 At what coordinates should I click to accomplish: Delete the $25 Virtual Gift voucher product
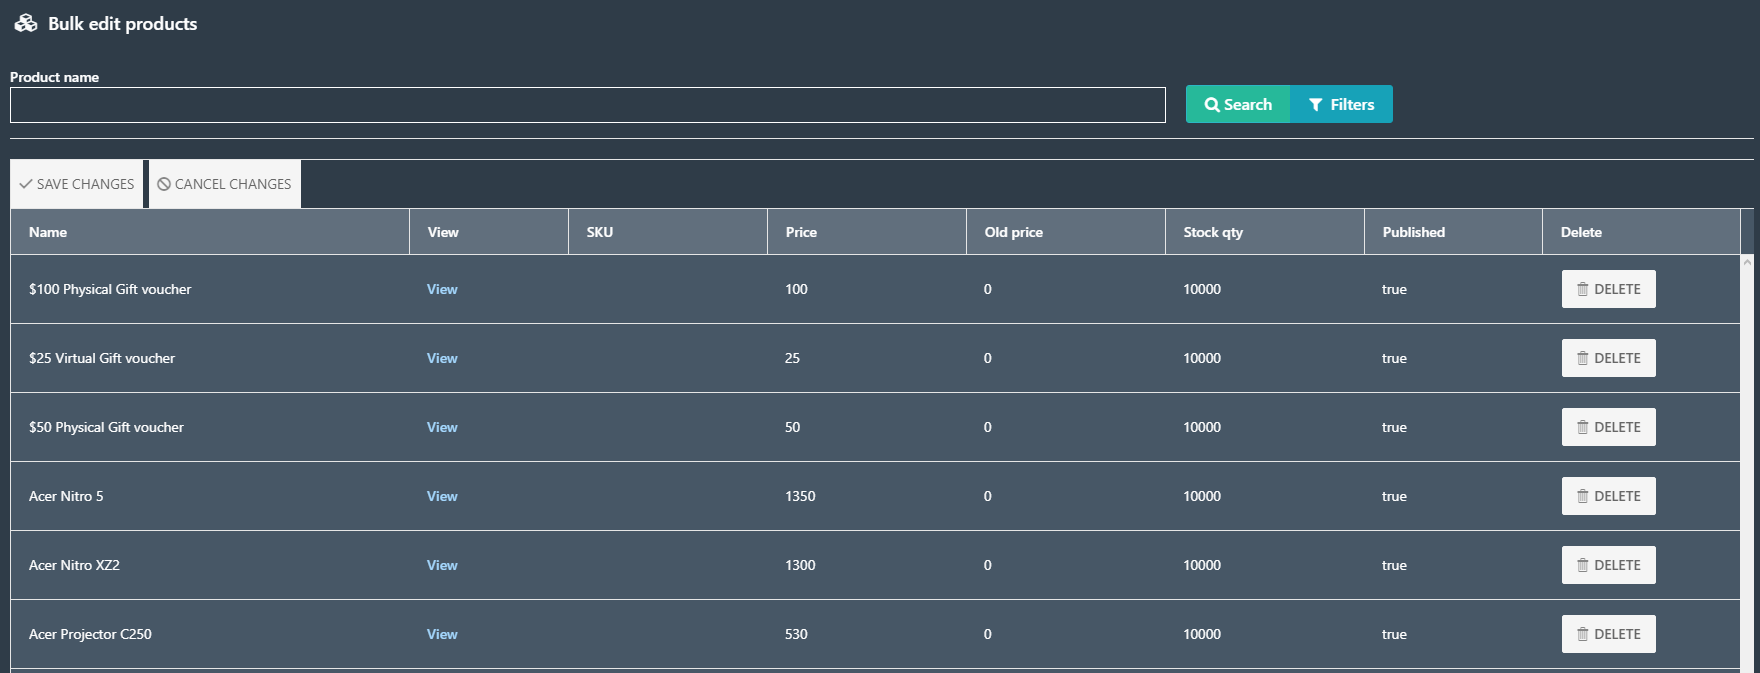click(x=1608, y=358)
